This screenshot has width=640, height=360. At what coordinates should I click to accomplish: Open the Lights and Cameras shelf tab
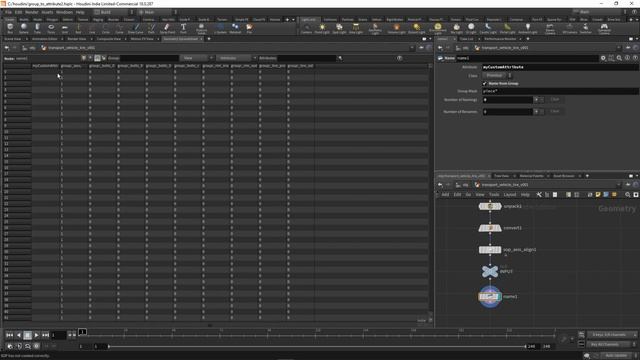point(309,19)
